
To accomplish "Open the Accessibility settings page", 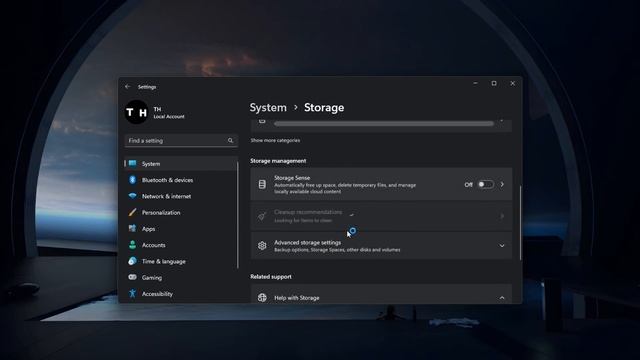I will coord(181,294).
